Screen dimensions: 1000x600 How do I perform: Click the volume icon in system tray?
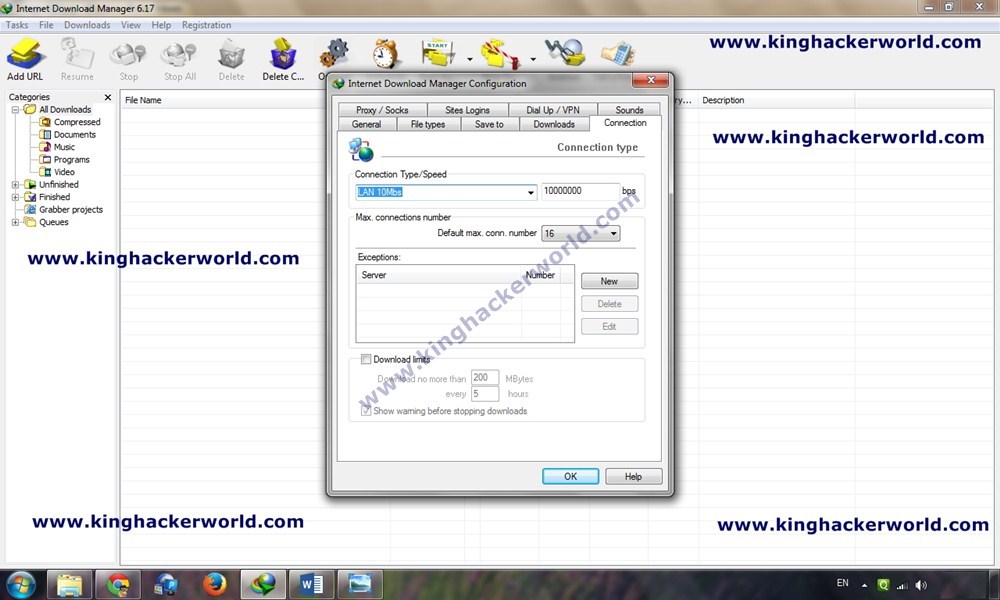click(921, 585)
